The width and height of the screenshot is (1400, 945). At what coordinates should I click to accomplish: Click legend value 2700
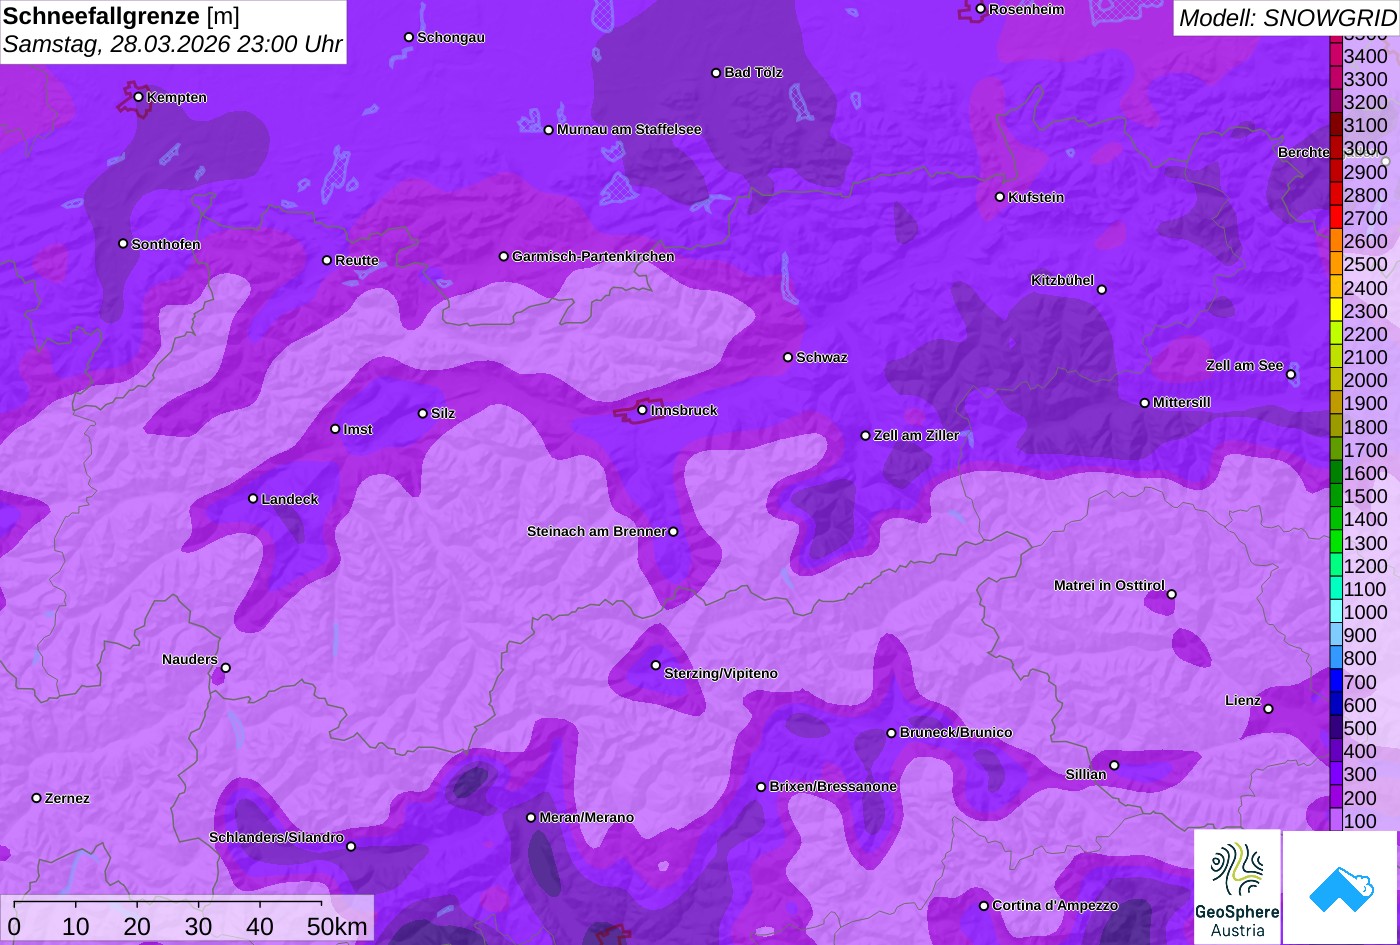tap(1366, 219)
